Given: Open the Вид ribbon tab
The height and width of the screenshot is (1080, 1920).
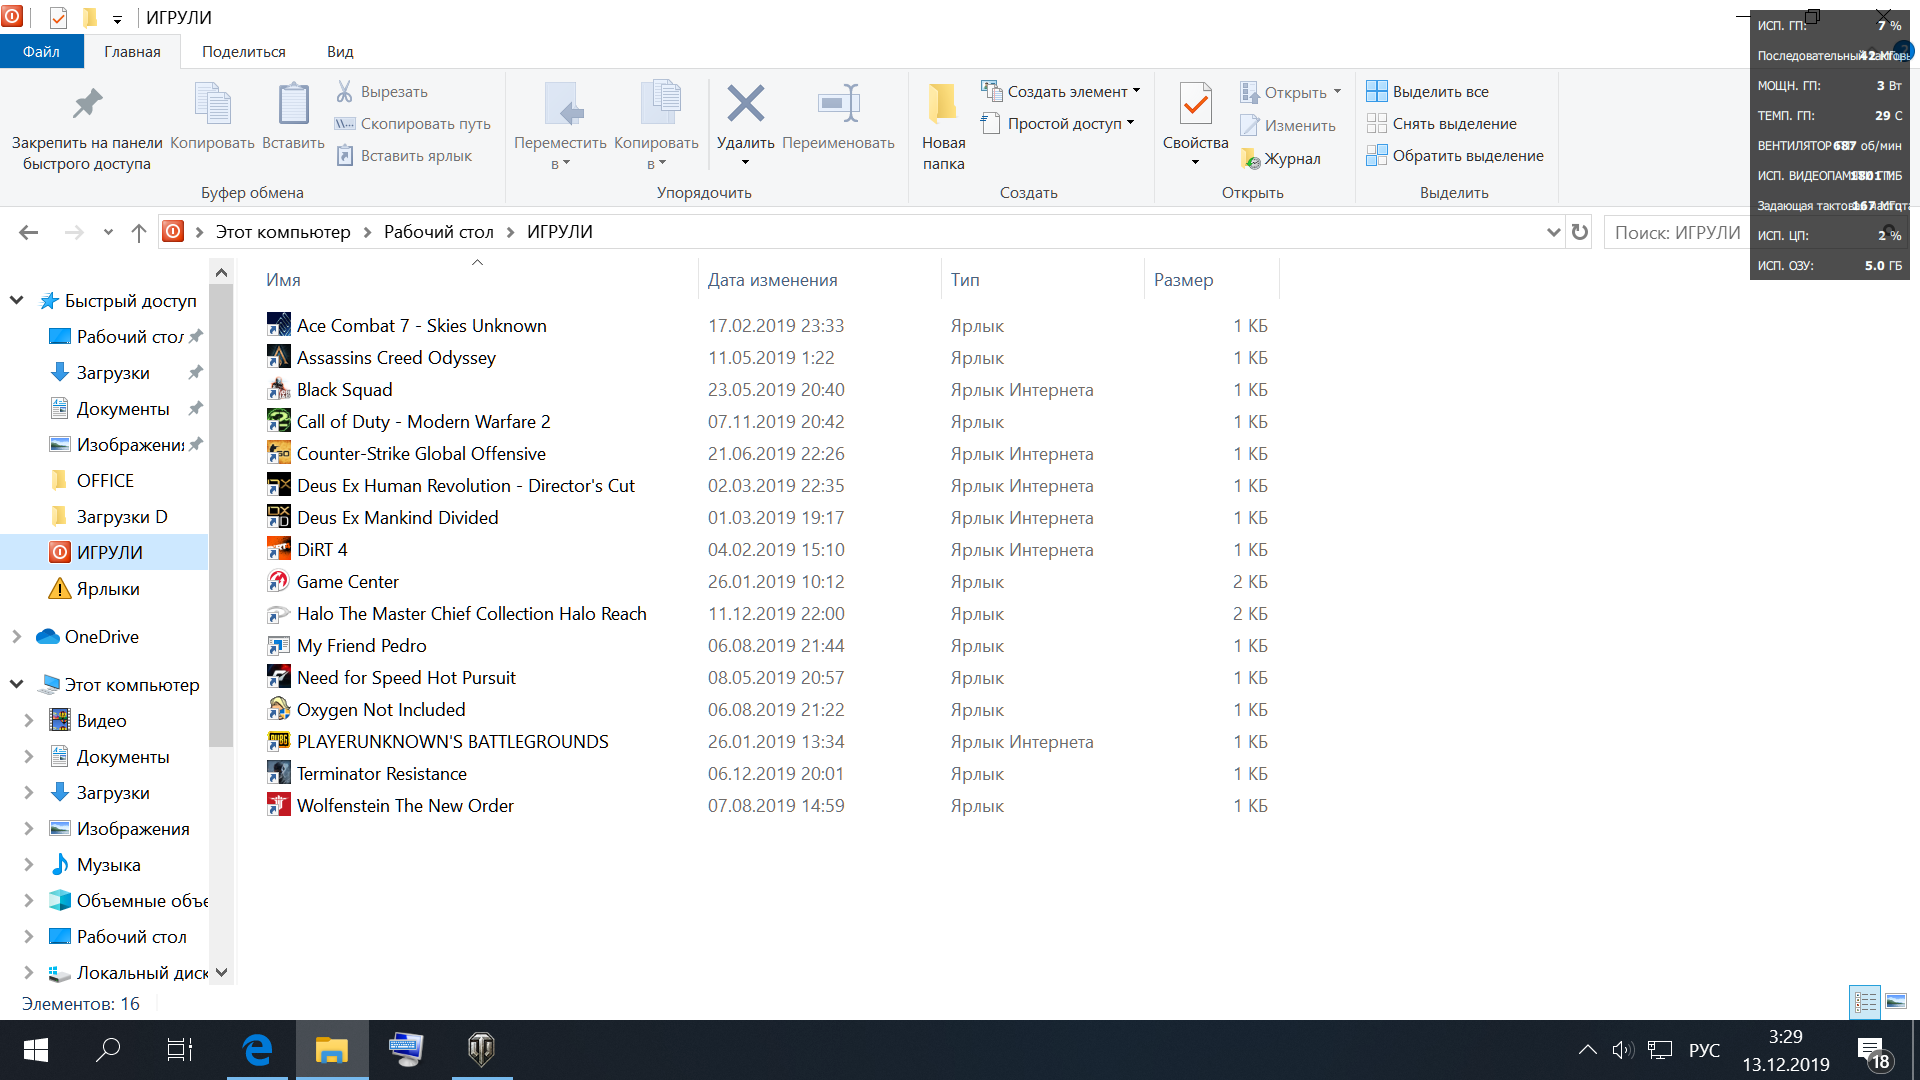Looking at the screenshot, I should coord(340,52).
